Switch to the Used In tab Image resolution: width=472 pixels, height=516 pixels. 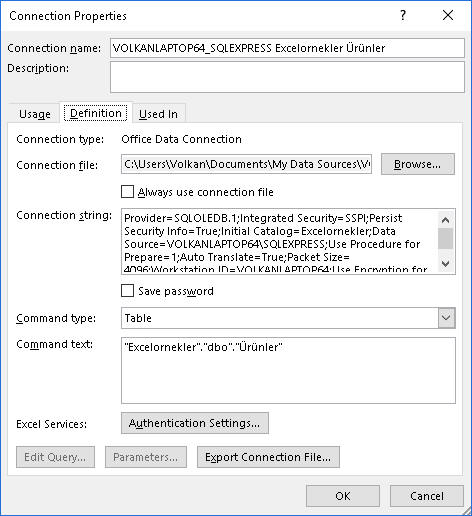pyautogui.click(x=158, y=114)
